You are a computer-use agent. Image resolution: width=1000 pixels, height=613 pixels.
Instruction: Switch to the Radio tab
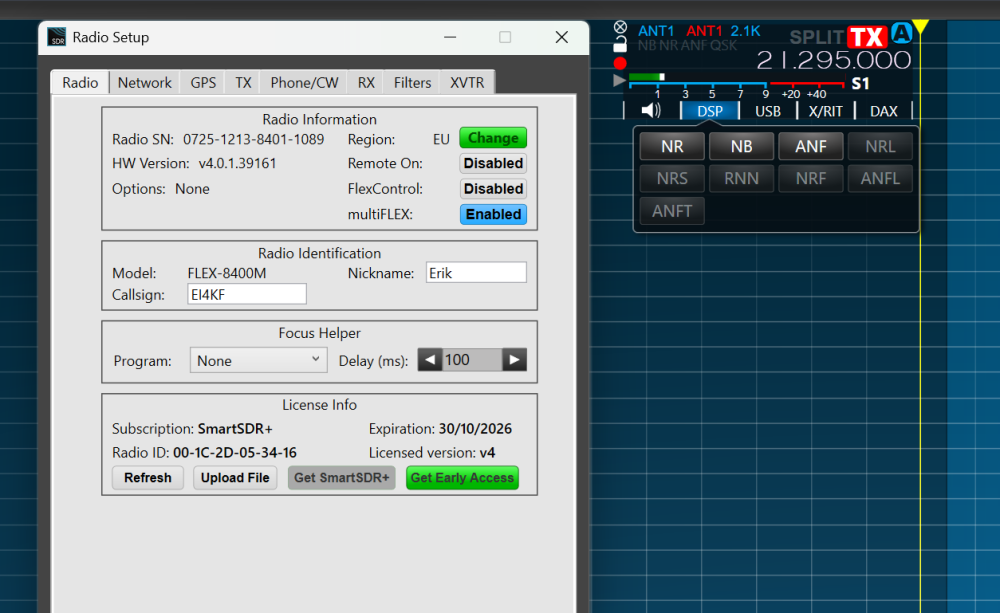(80, 82)
